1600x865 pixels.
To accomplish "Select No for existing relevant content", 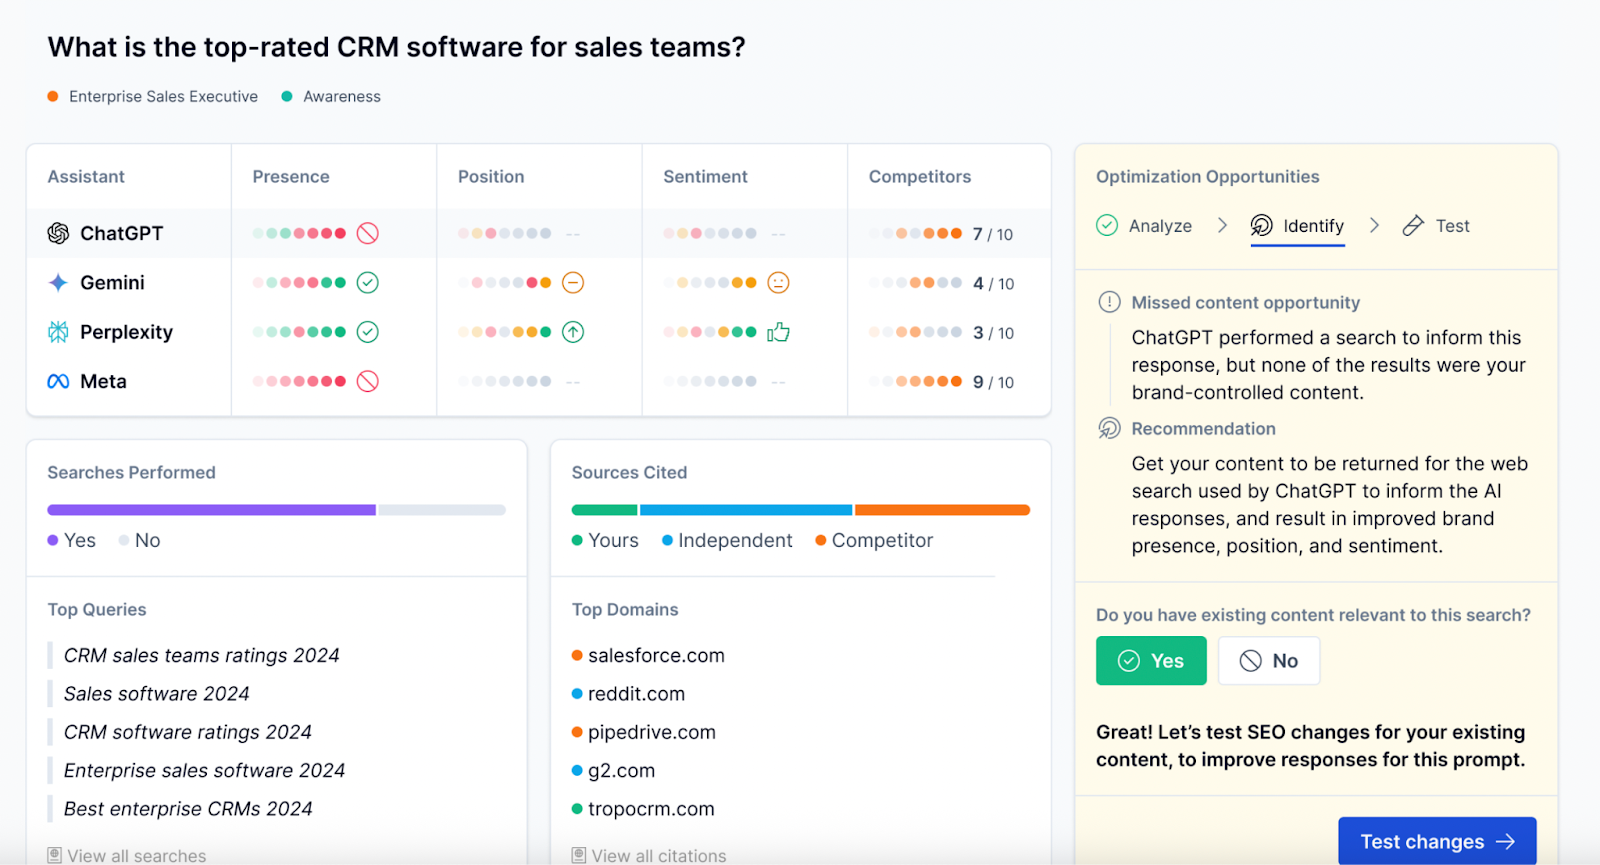I will 1269,661.
